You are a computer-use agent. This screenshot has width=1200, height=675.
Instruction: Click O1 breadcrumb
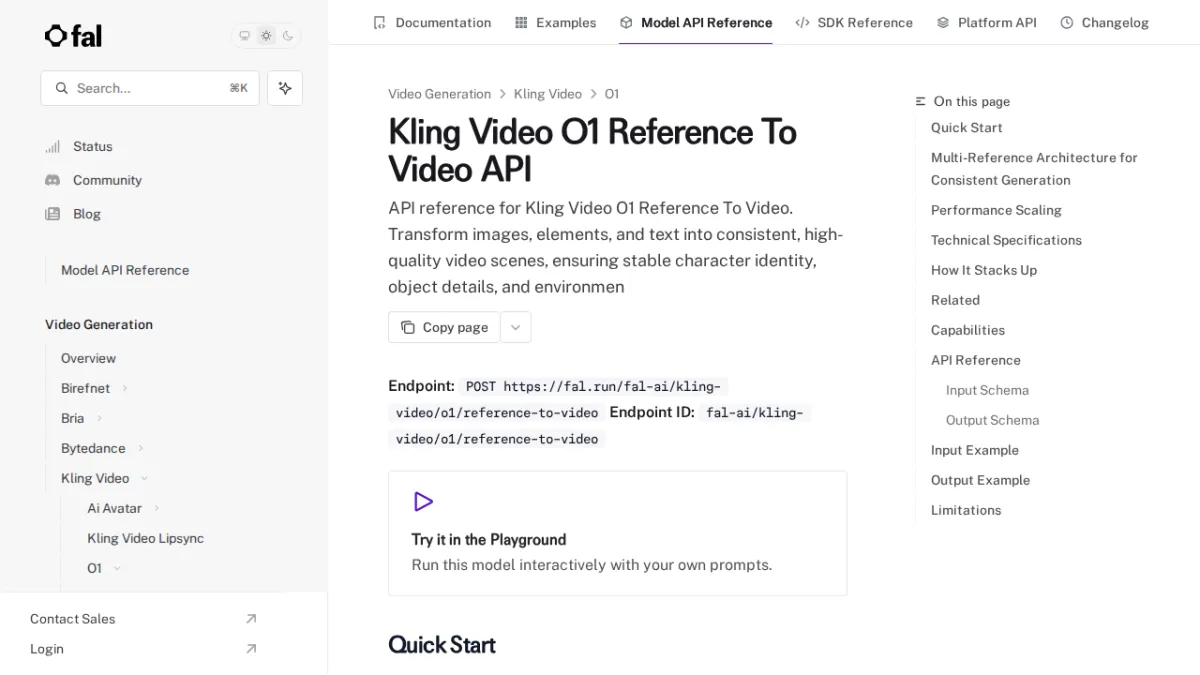(611, 94)
